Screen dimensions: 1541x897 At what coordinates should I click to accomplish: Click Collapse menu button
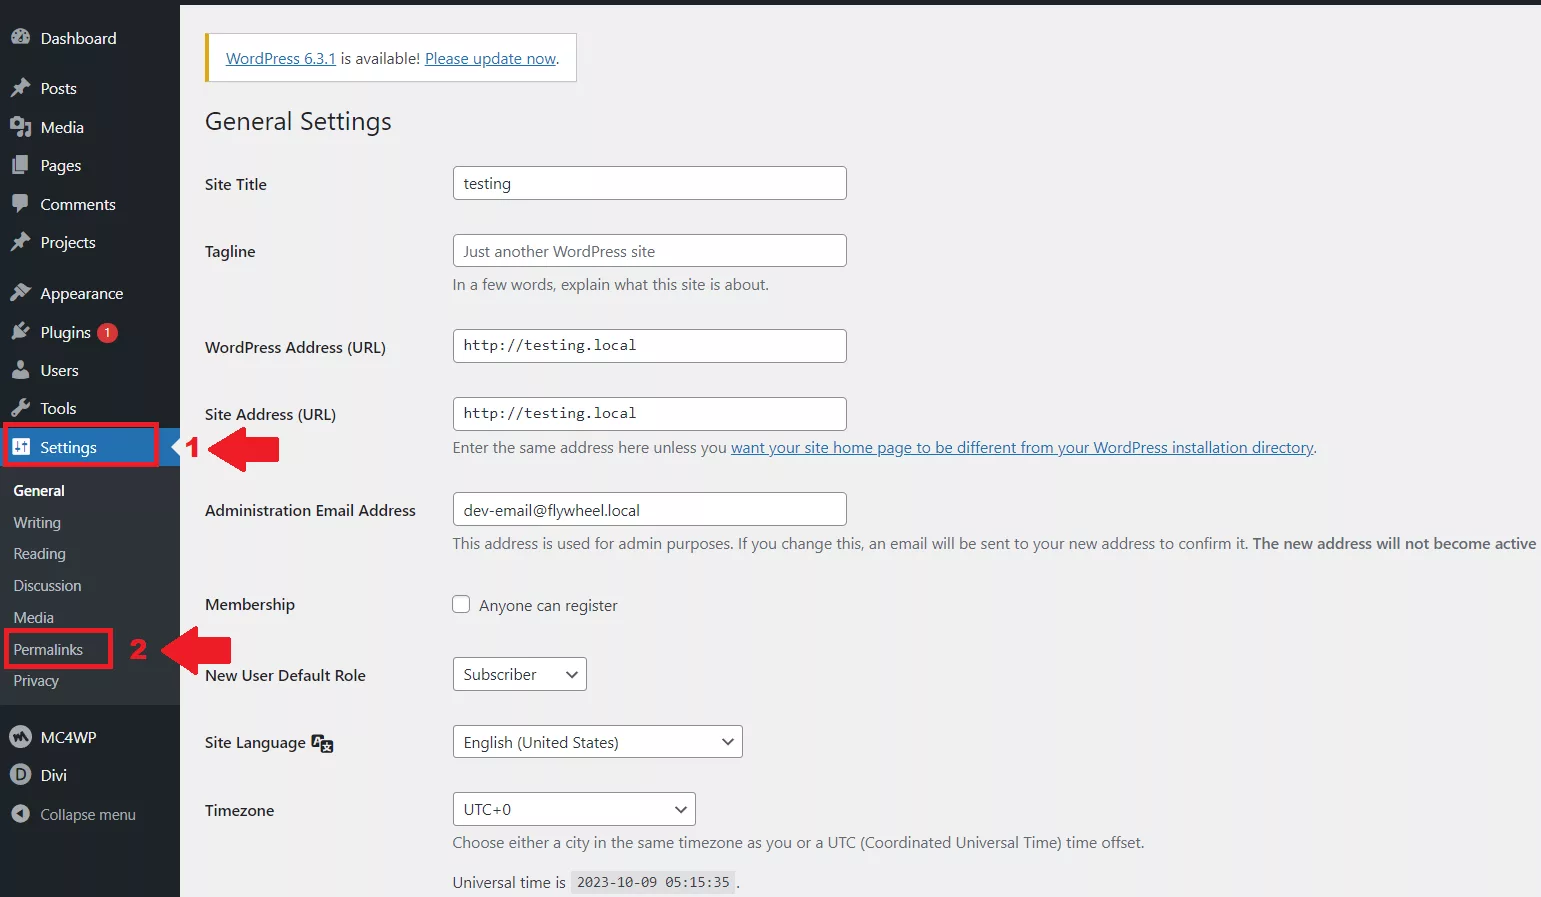[x=90, y=814]
